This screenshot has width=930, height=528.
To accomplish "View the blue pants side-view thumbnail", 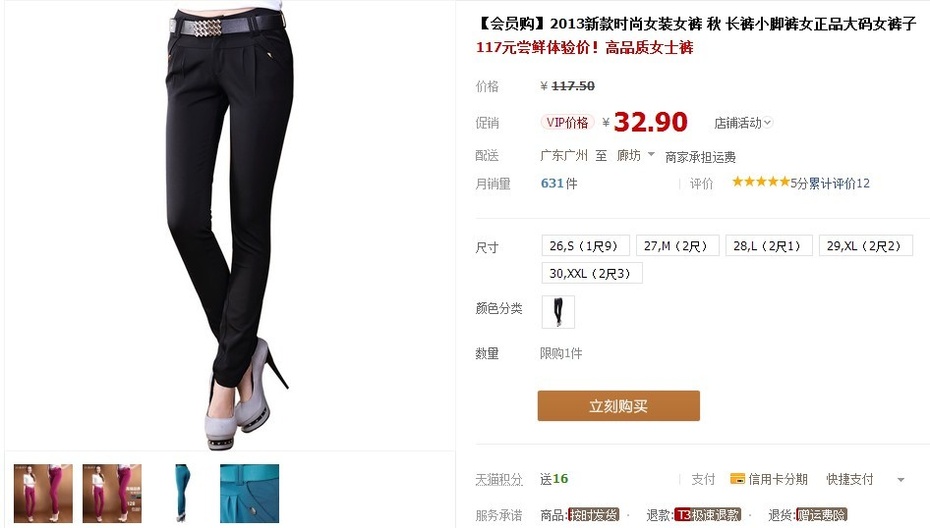I will tap(181, 494).
